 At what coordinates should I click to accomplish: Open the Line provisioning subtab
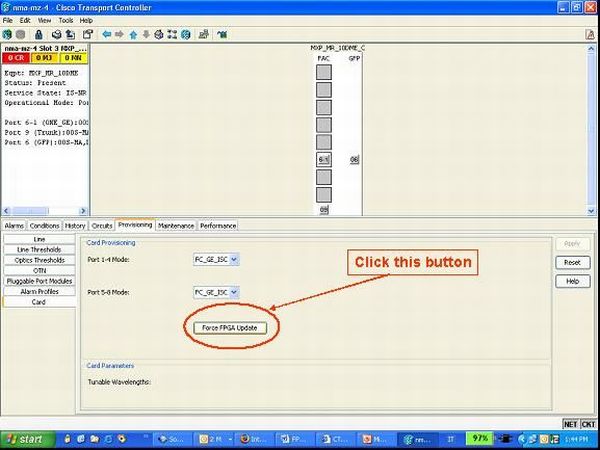coord(39,239)
